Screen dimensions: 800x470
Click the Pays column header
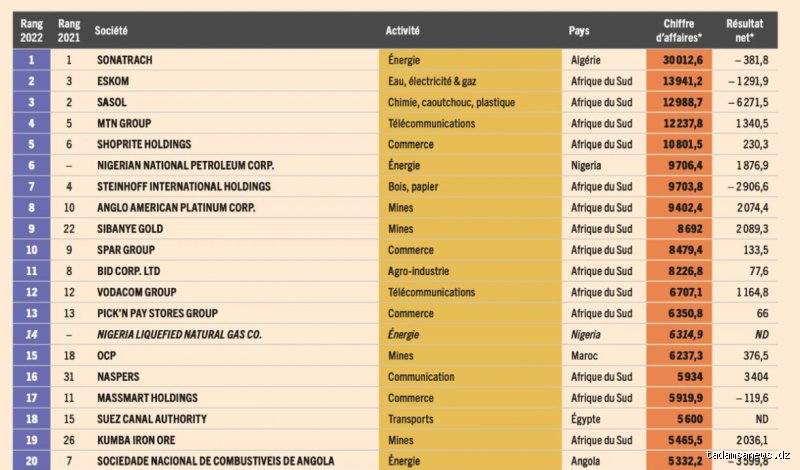coord(579,31)
